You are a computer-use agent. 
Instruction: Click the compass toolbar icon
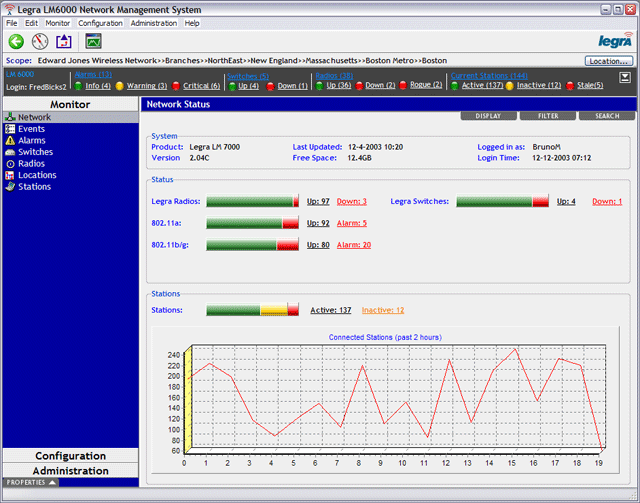[x=40, y=41]
